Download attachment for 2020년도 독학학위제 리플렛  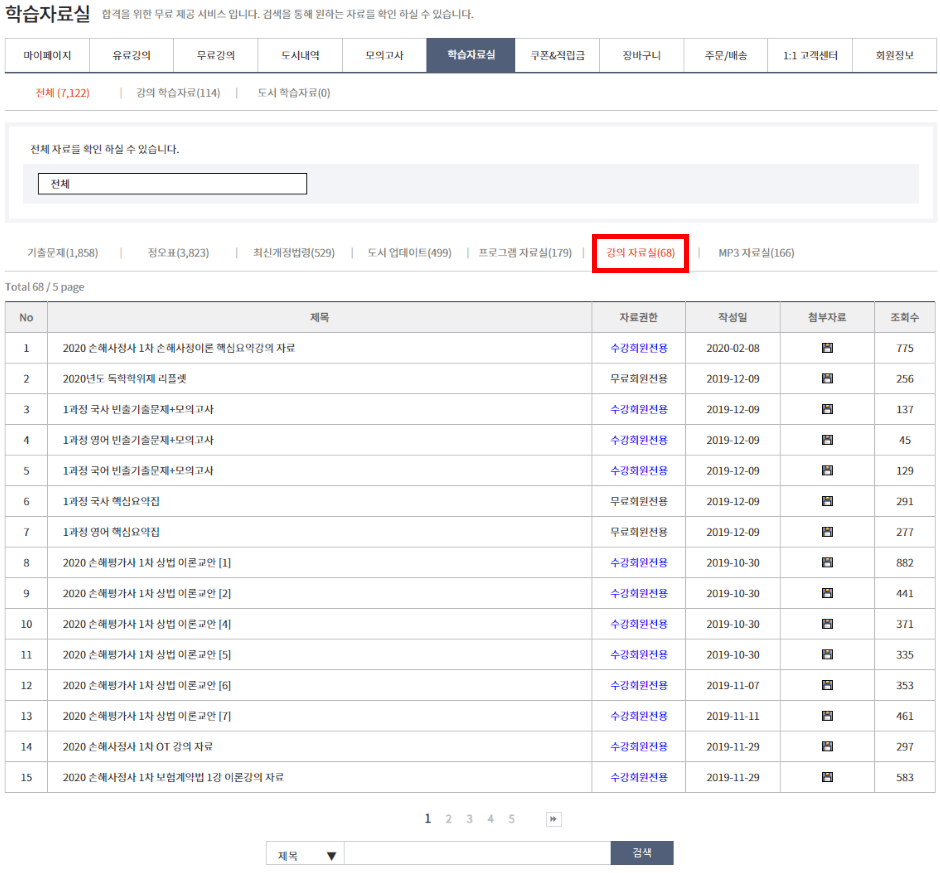[827, 378]
